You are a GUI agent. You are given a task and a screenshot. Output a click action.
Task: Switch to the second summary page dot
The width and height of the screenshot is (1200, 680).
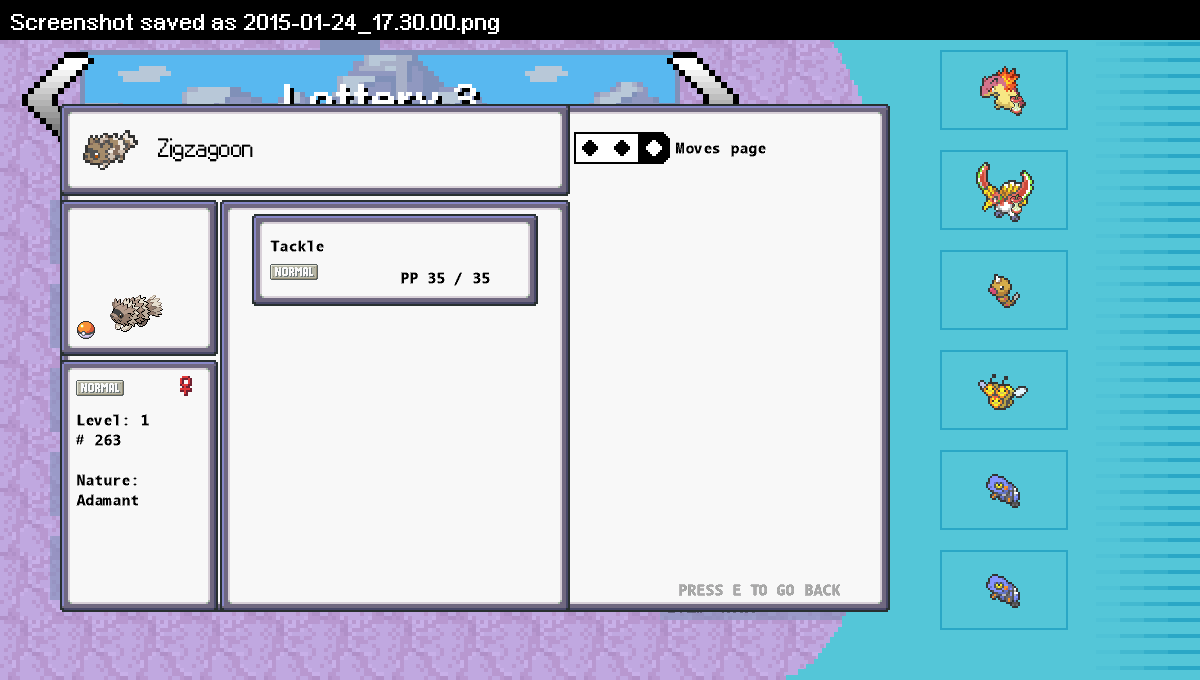[x=622, y=148]
